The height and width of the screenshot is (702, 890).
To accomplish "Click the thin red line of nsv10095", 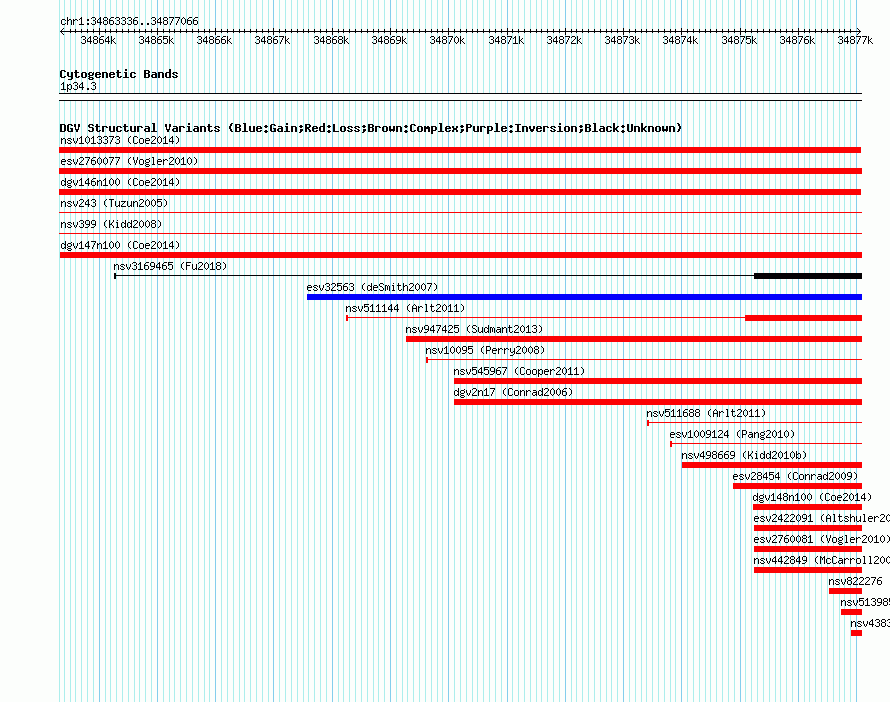I will click(x=644, y=360).
